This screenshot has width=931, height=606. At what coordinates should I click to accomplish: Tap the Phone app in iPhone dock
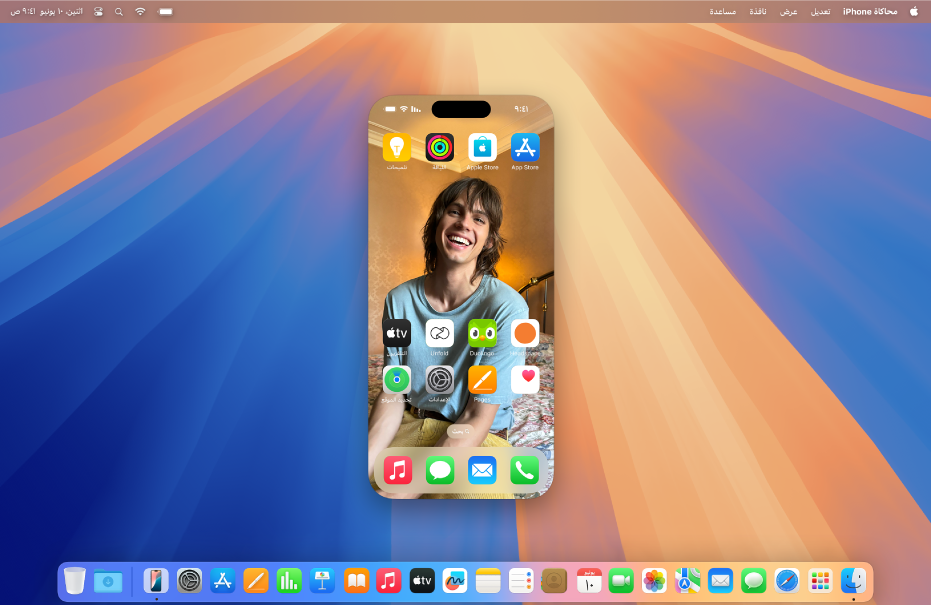point(525,470)
